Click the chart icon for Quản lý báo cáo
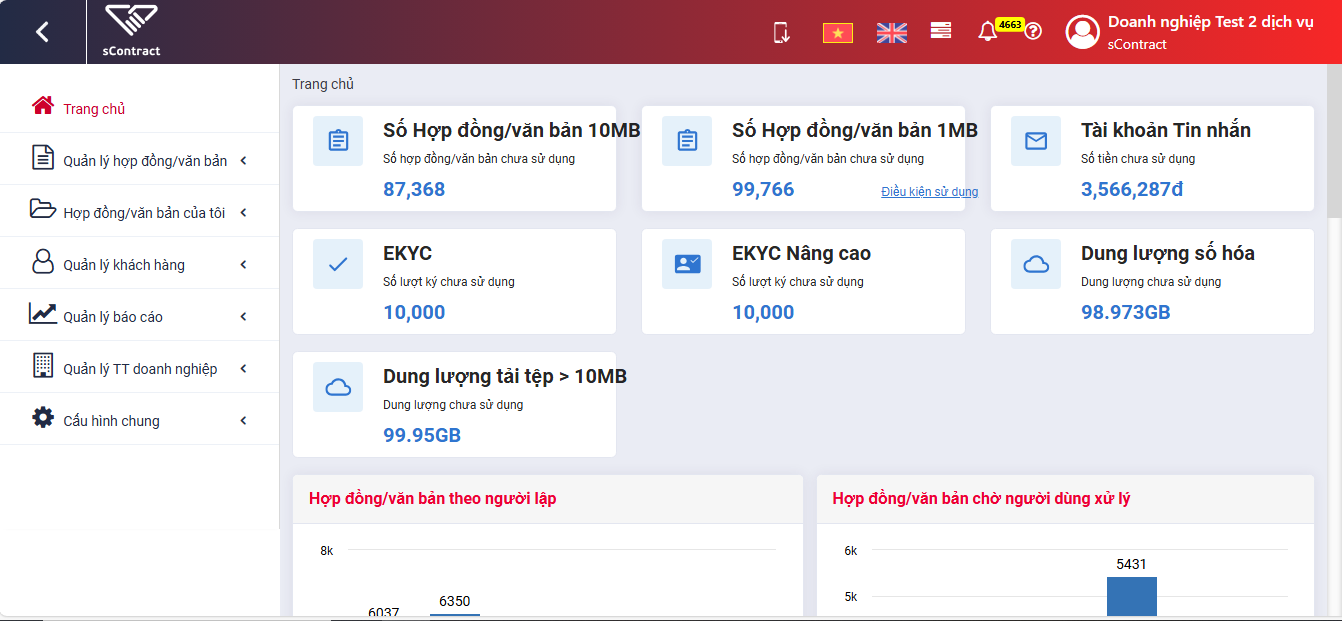The height and width of the screenshot is (621, 1342). point(42,313)
